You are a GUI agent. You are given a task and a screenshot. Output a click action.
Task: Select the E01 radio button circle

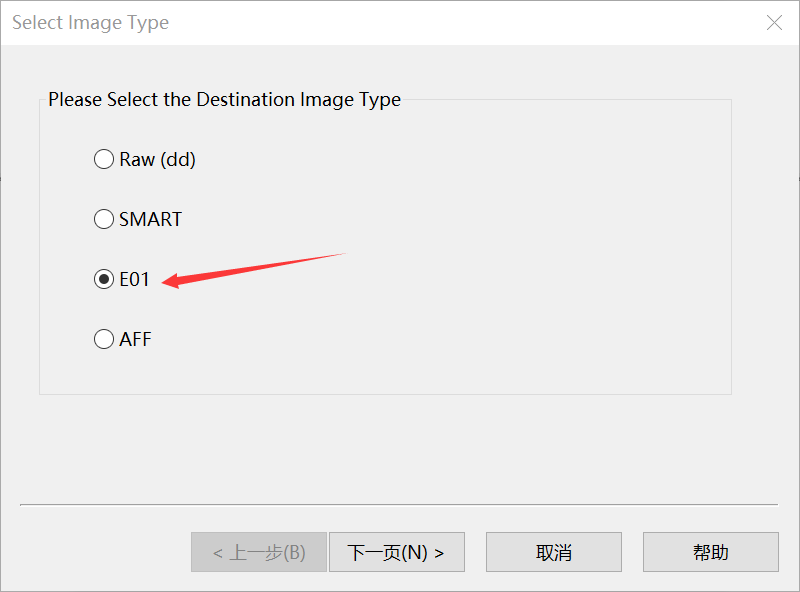(104, 279)
